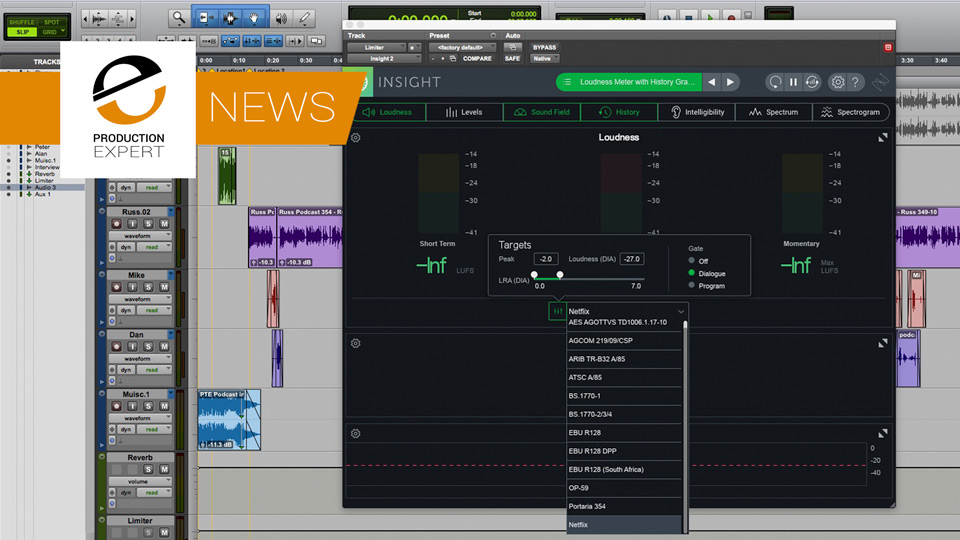This screenshot has height=540, width=960.
Task: Expand the Loudness panel to full view
Action: 882,138
